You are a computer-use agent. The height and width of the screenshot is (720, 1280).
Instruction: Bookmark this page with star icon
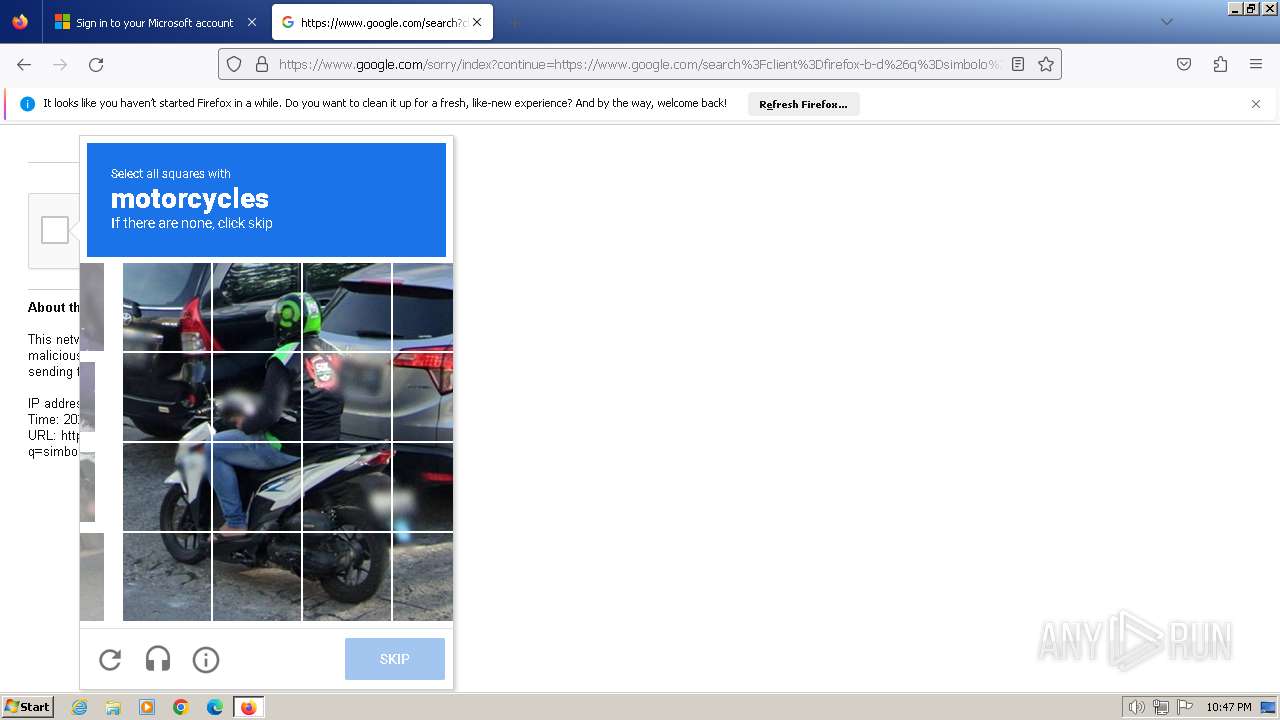tap(1046, 64)
